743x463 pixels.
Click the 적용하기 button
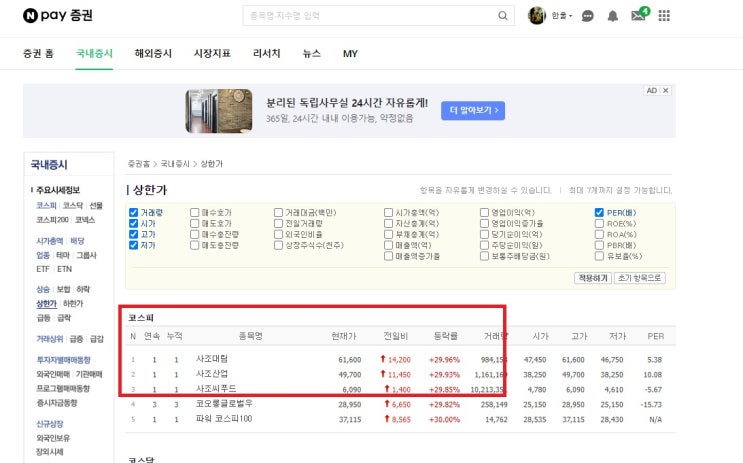point(593,278)
